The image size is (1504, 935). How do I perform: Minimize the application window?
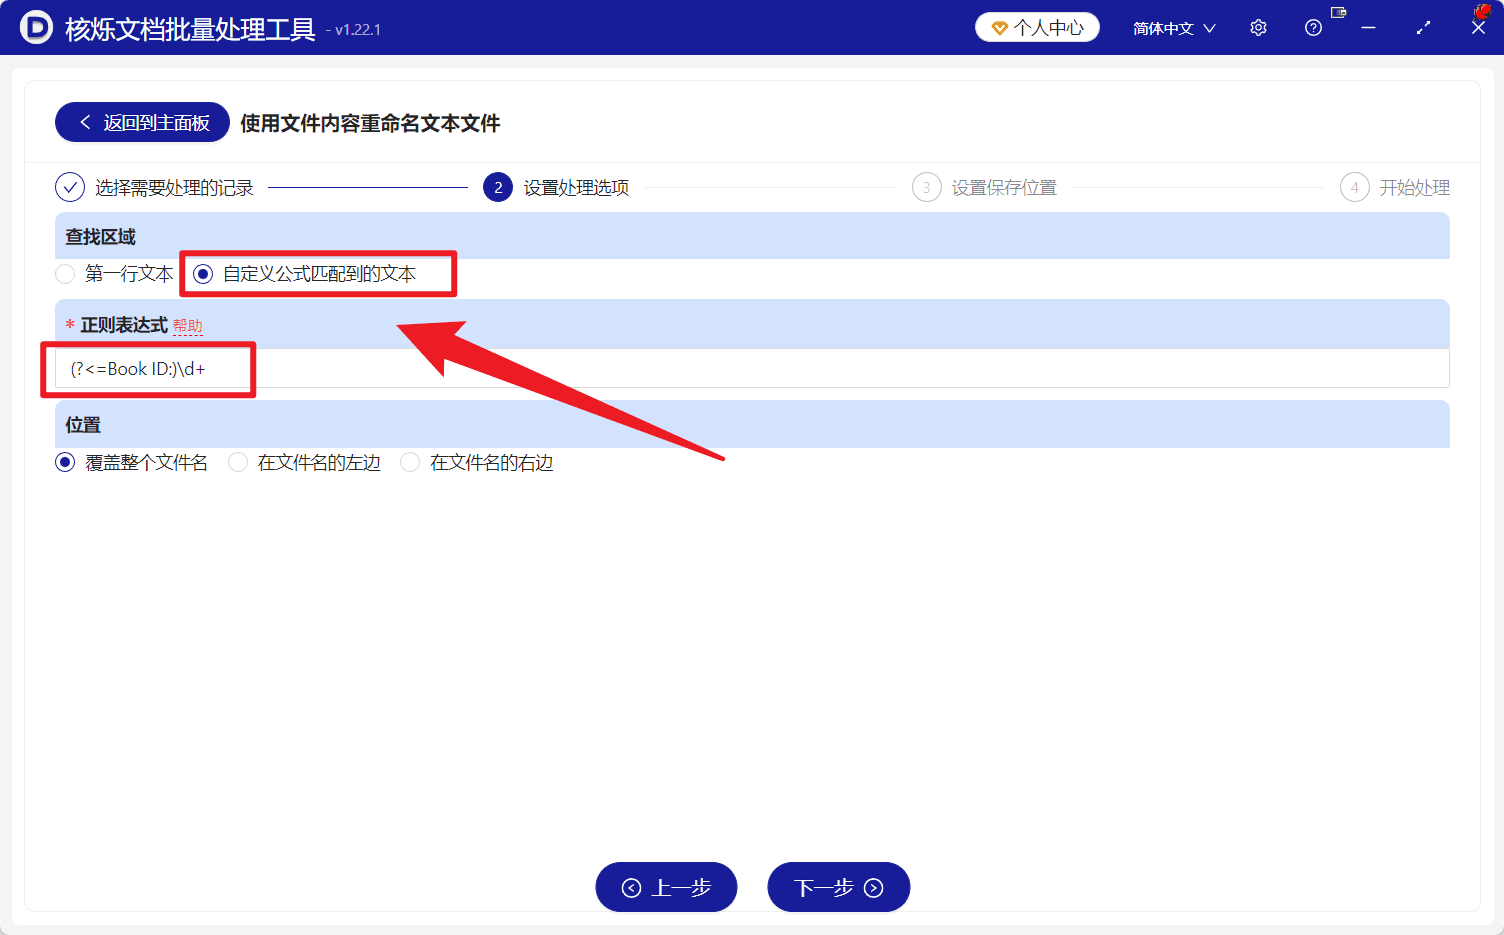pyautogui.click(x=1368, y=28)
